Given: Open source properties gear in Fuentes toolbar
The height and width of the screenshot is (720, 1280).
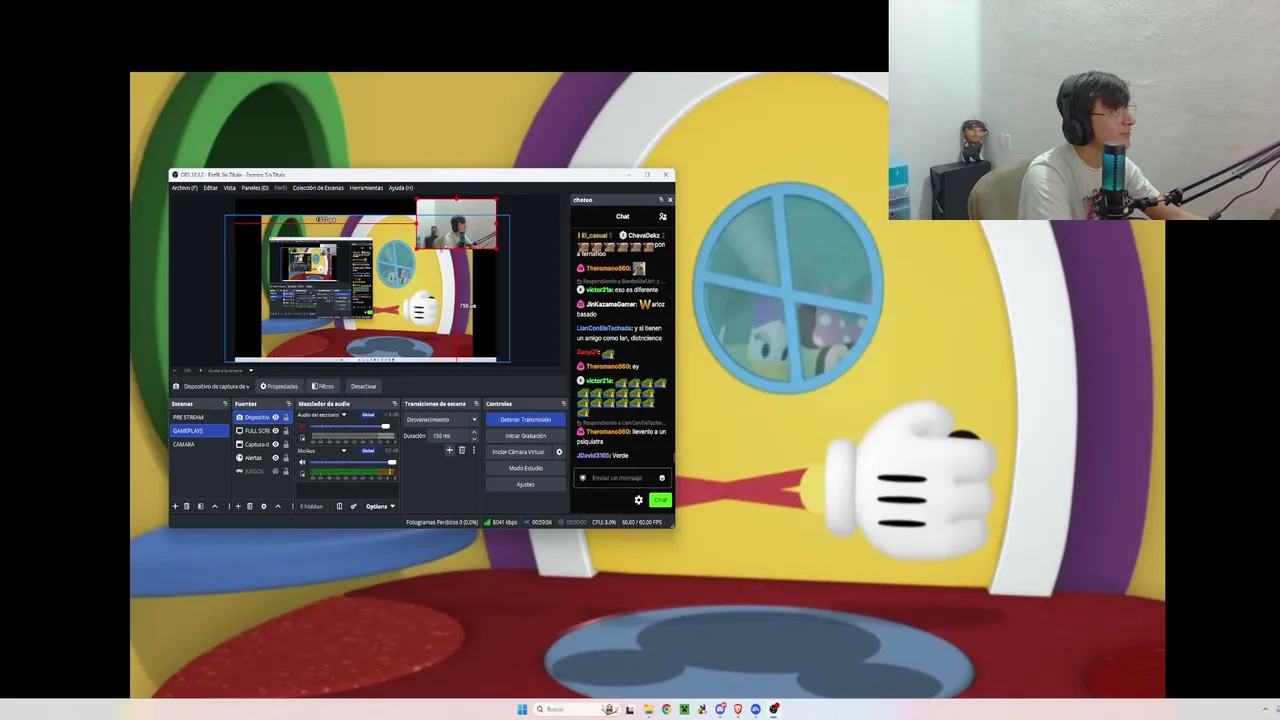Looking at the screenshot, I should click(x=264, y=506).
